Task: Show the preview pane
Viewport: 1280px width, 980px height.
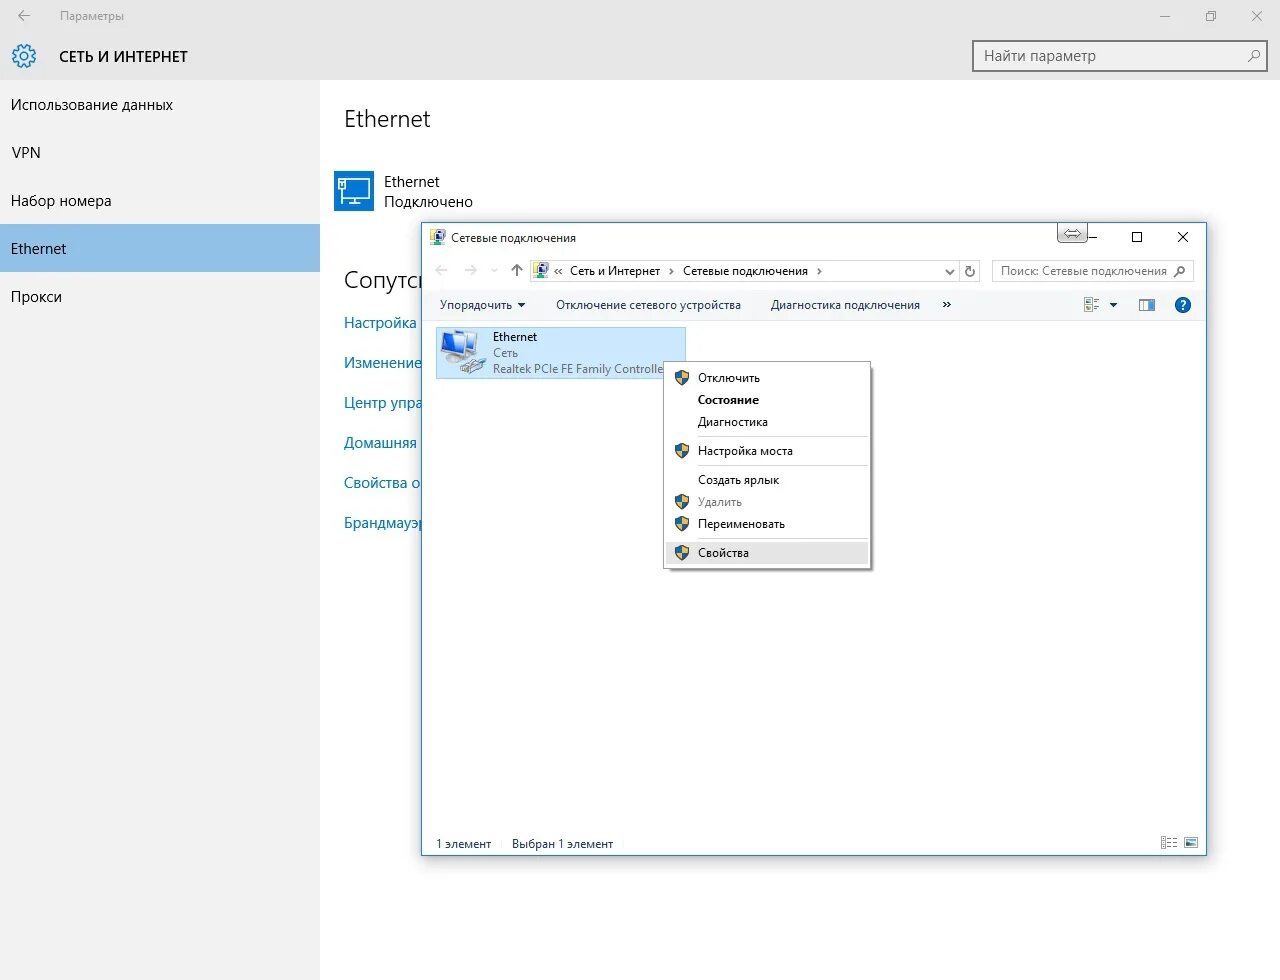Action: point(1147,305)
